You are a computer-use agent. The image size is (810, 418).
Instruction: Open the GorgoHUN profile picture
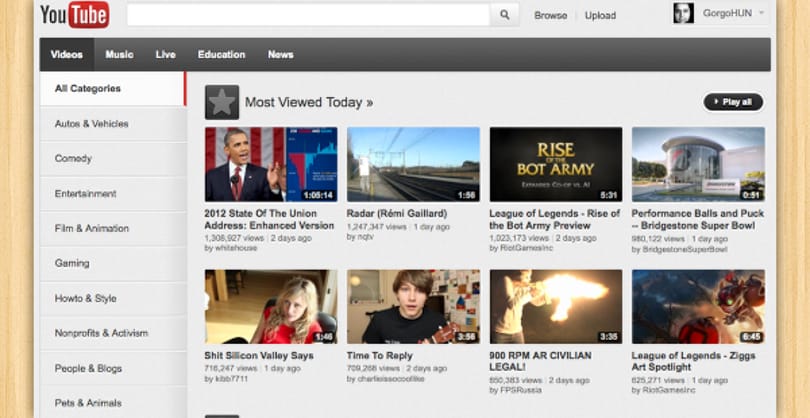[683, 13]
